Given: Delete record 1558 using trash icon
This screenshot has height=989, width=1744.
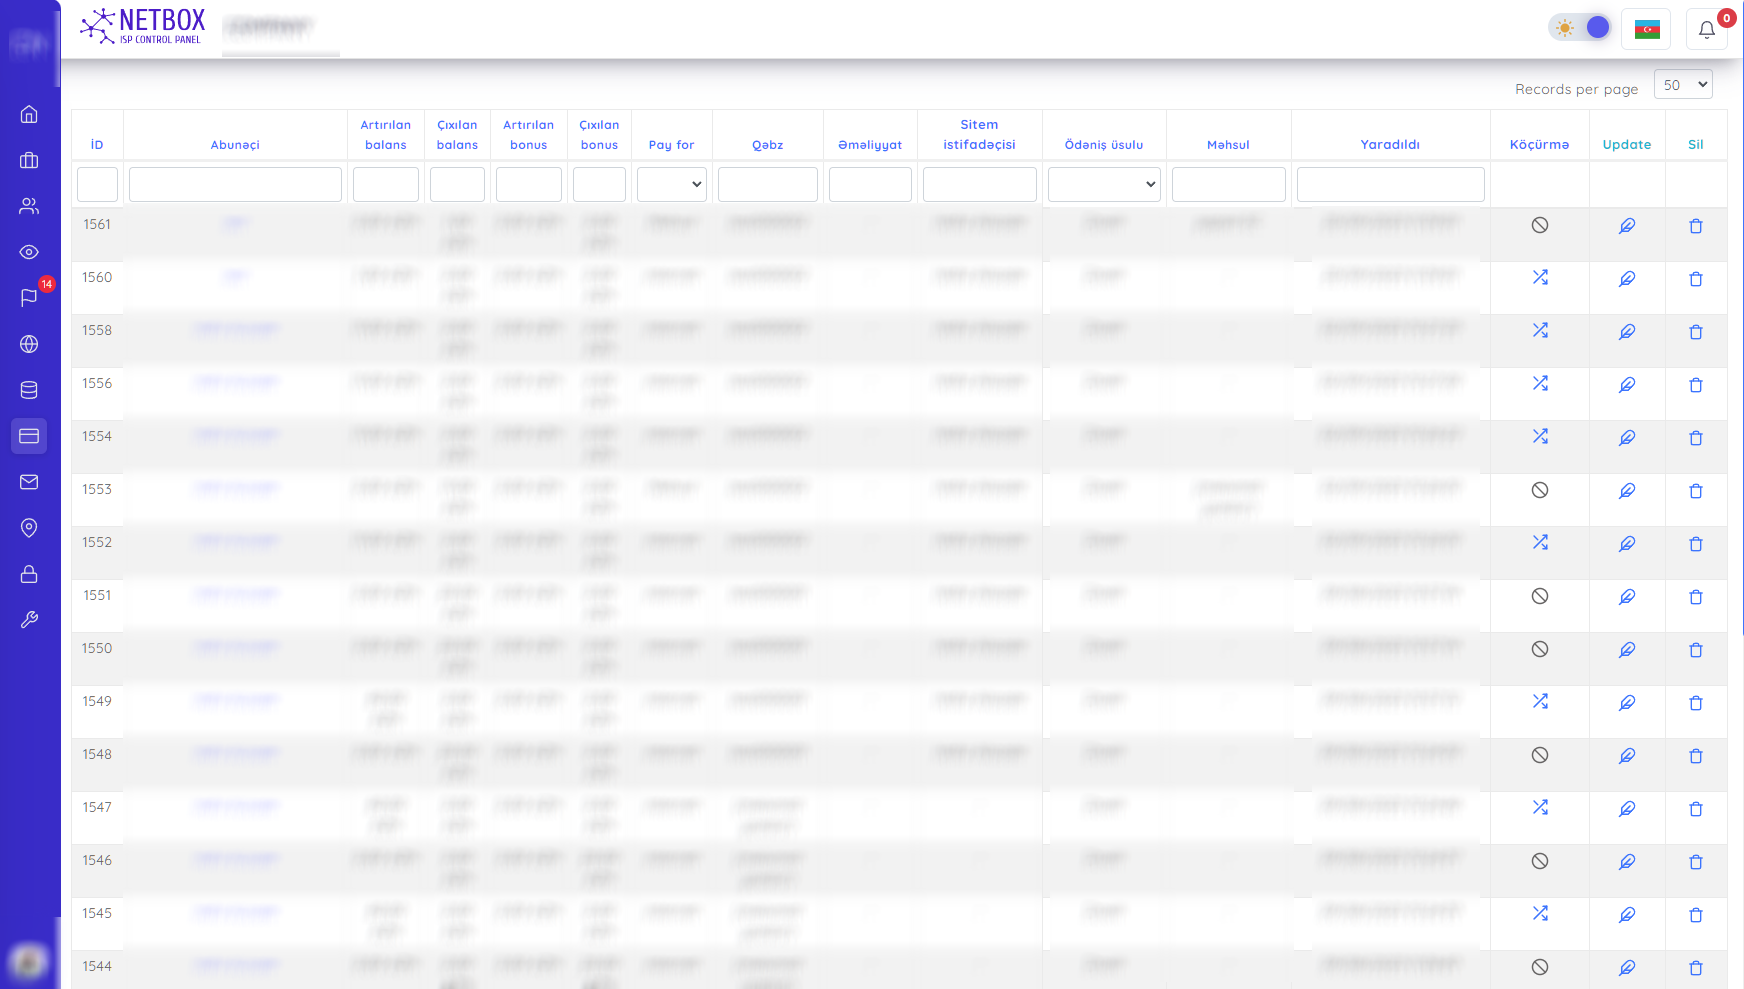Looking at the screenshot, I should [x=1695, y=332].
